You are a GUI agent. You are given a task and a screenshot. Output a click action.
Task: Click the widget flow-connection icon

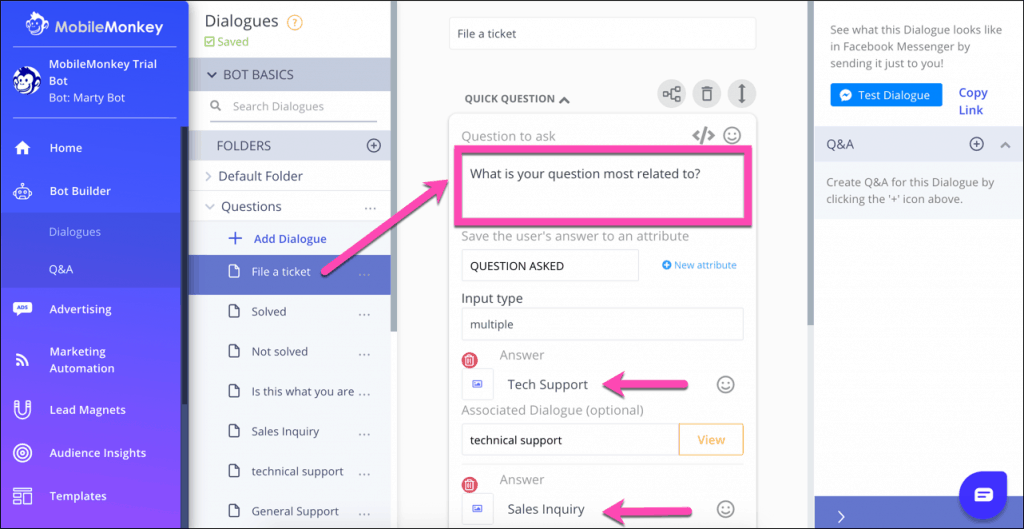(x=671, y=95)
